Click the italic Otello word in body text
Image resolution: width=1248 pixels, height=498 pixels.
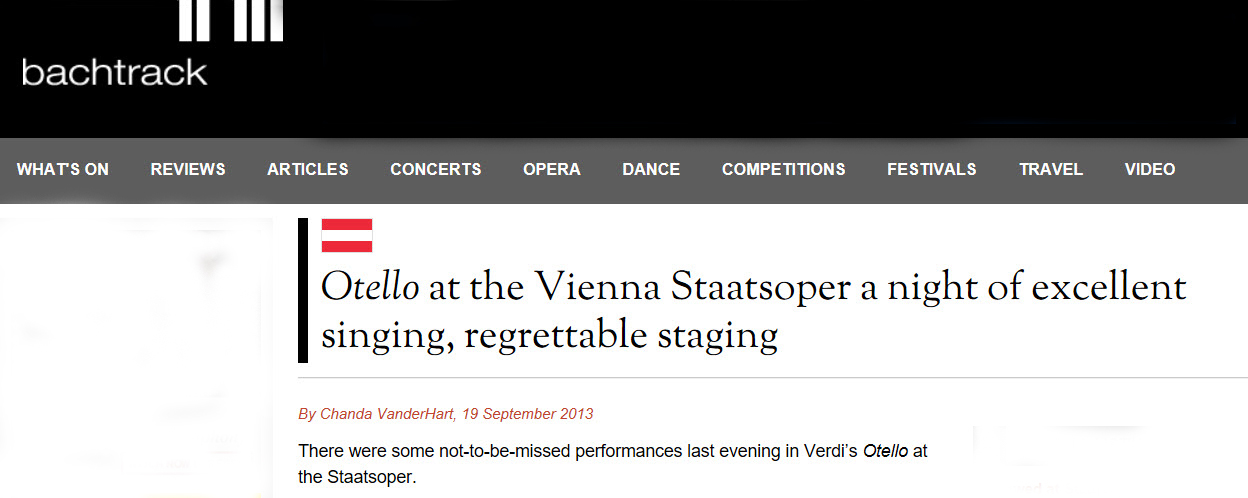[x=885, y=451]
